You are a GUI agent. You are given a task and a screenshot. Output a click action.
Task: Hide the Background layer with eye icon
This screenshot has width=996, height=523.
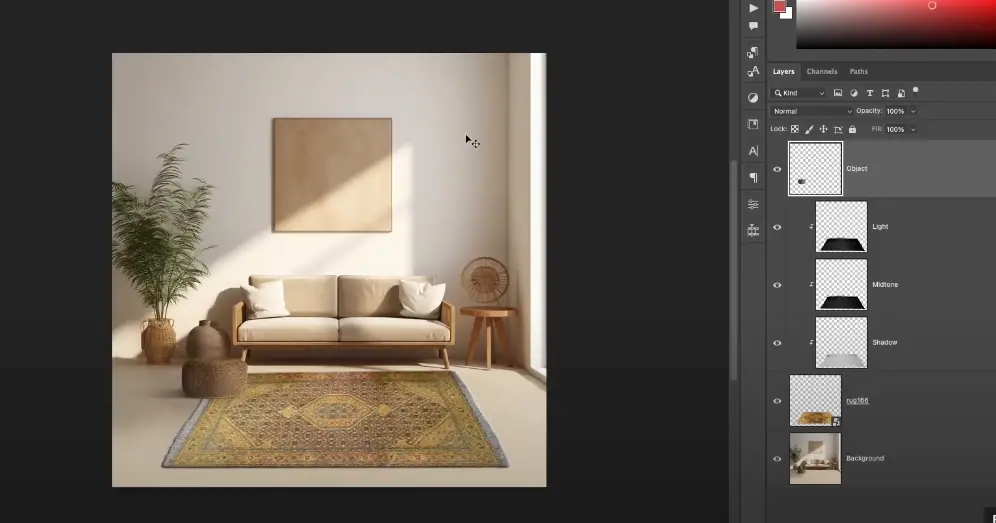pos(777,459)
